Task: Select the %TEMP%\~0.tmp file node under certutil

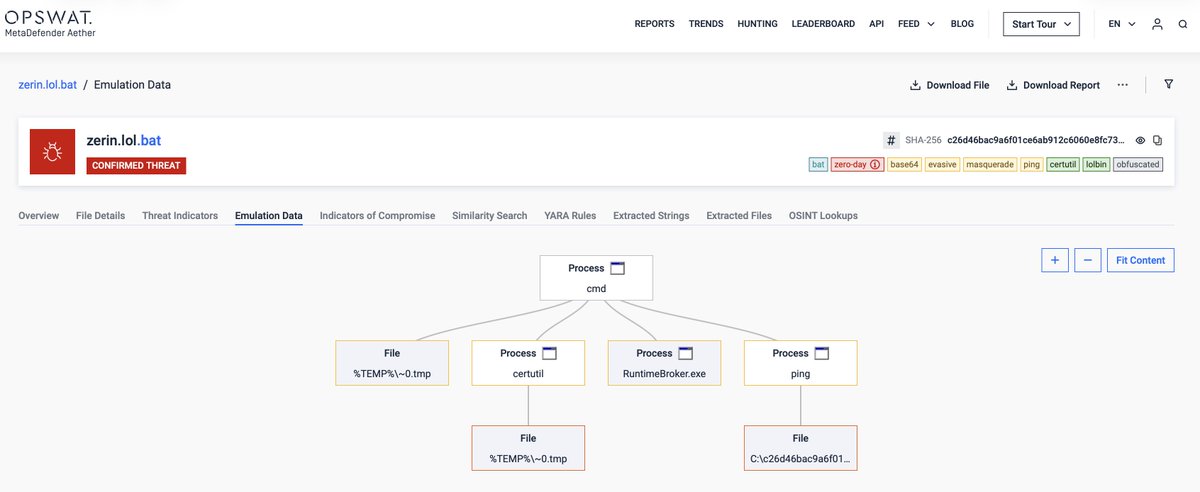Action: [527, 448]
